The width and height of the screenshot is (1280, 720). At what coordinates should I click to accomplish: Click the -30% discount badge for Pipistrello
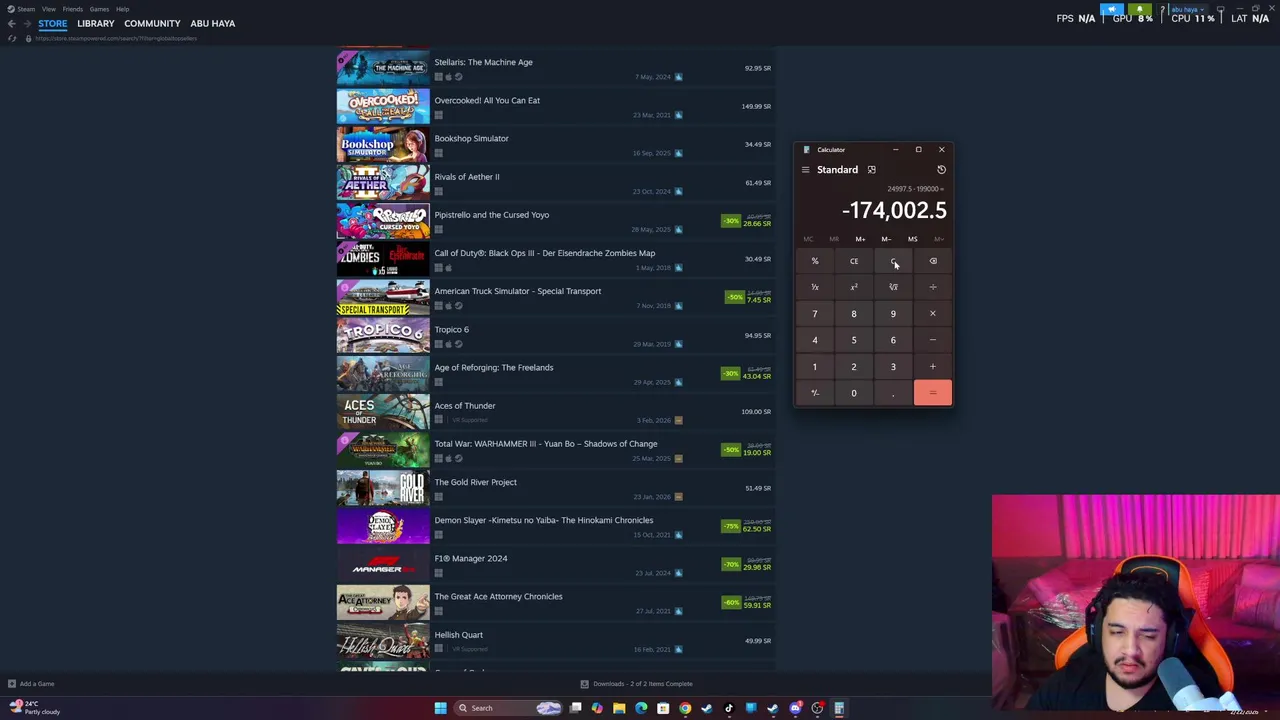(731, 221)
